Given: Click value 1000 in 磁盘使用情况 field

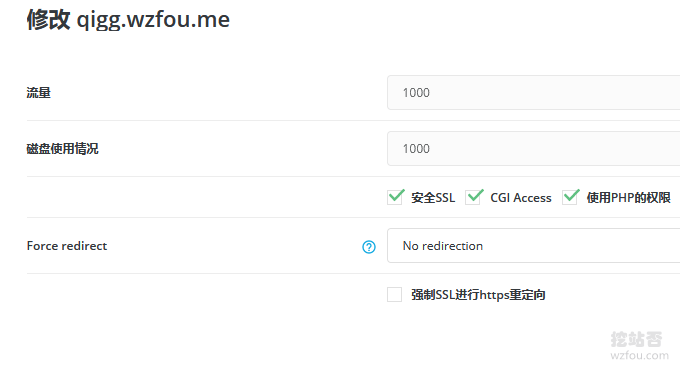Looking at the screenshot, I should coord(416,149).
